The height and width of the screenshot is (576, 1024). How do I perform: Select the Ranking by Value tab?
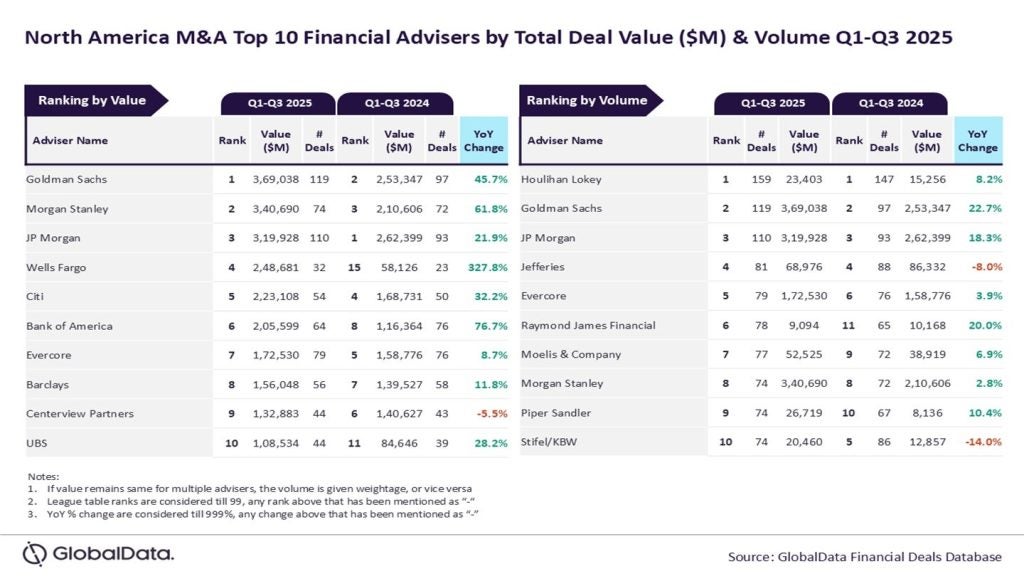tap(93, 100)
